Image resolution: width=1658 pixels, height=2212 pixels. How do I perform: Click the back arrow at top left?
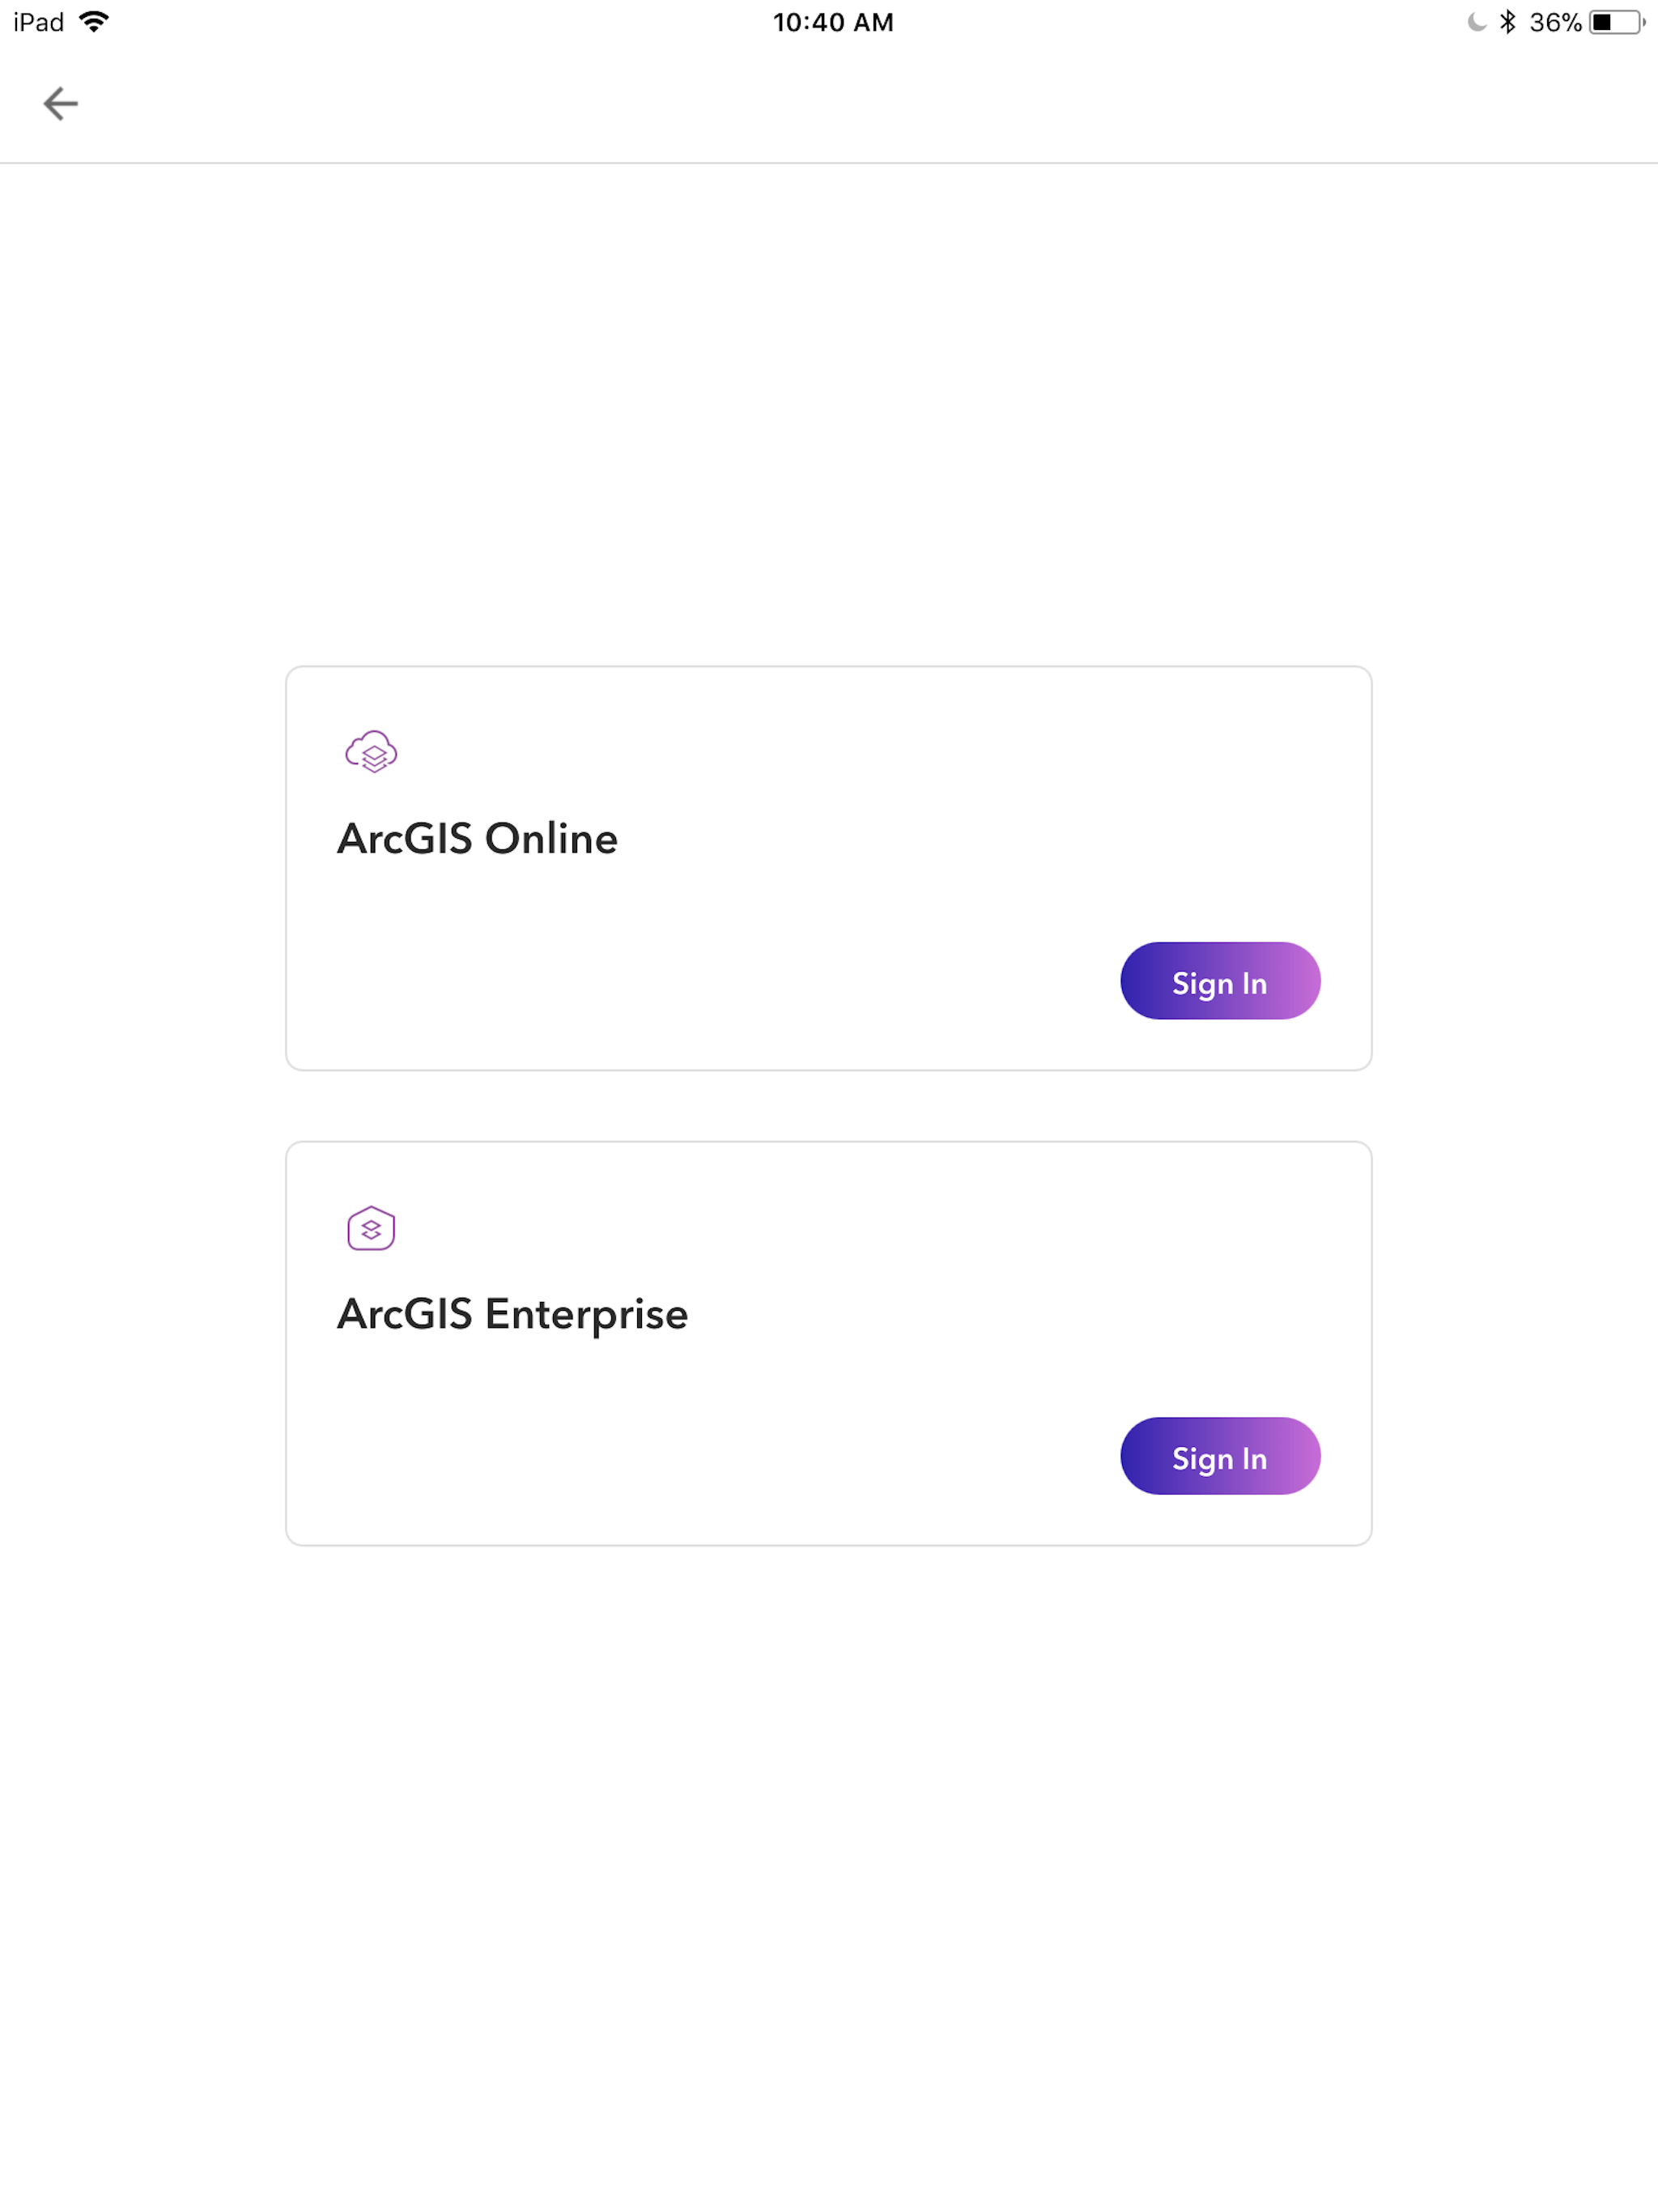pos(60,103)
